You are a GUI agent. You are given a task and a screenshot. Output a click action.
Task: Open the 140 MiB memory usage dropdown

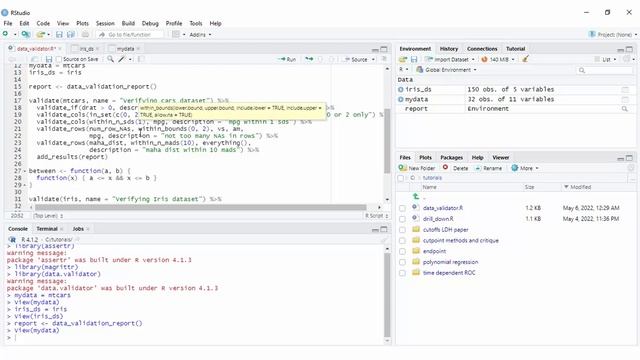[498, 59]
